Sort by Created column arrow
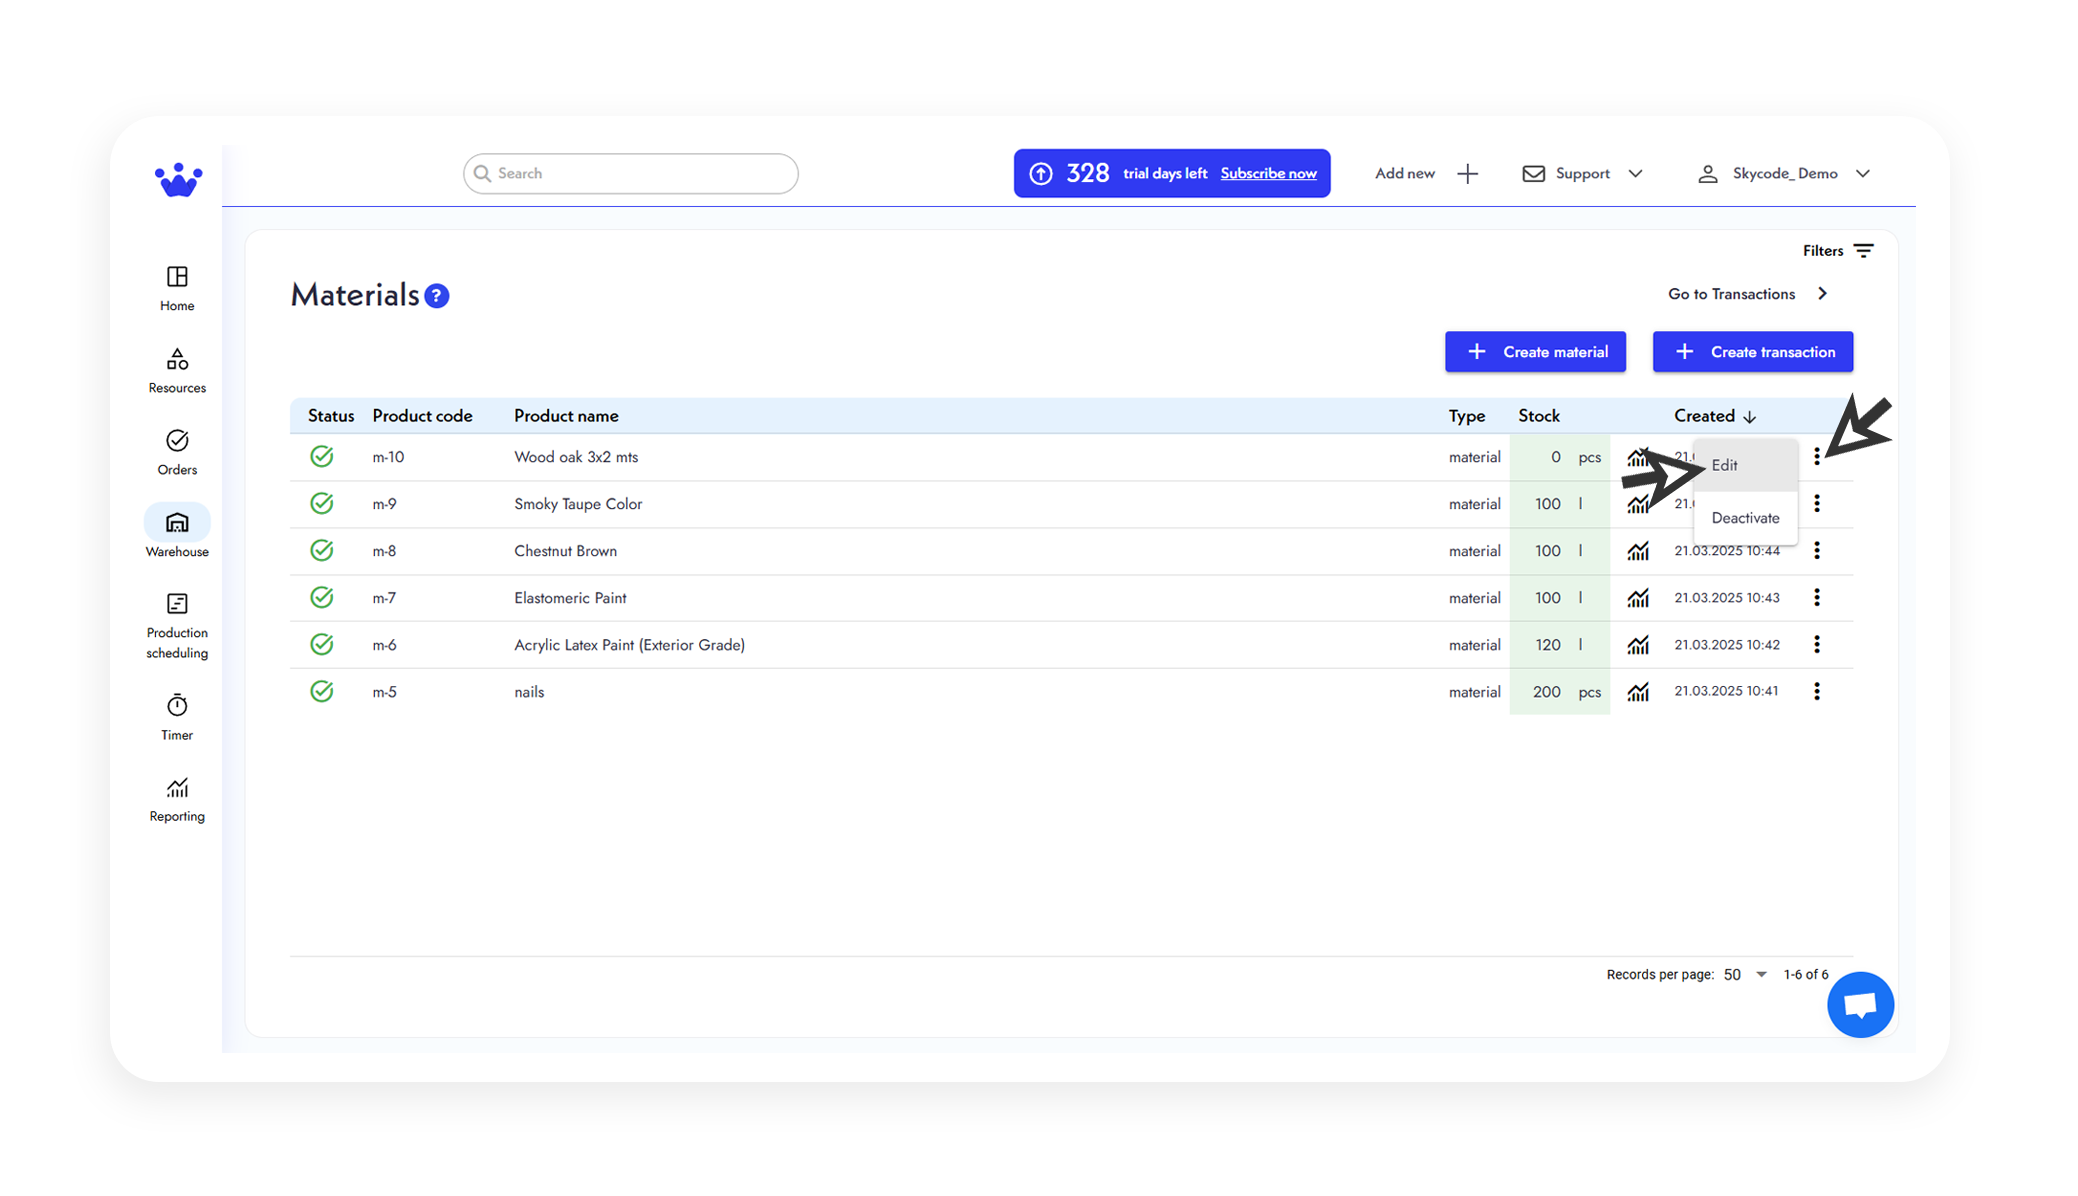 coord(1750,416)
